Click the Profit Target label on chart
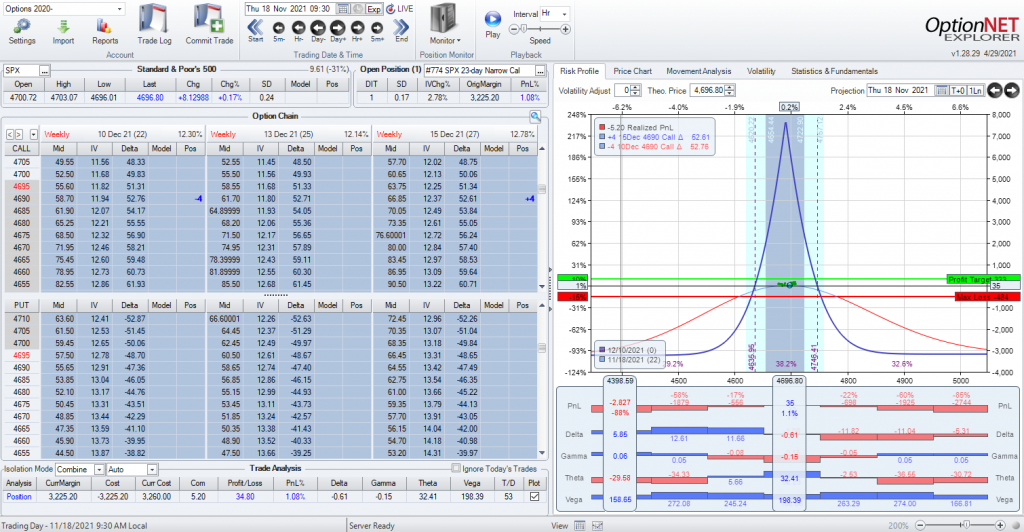1024x532 pixels. click(x=982, y=279)
